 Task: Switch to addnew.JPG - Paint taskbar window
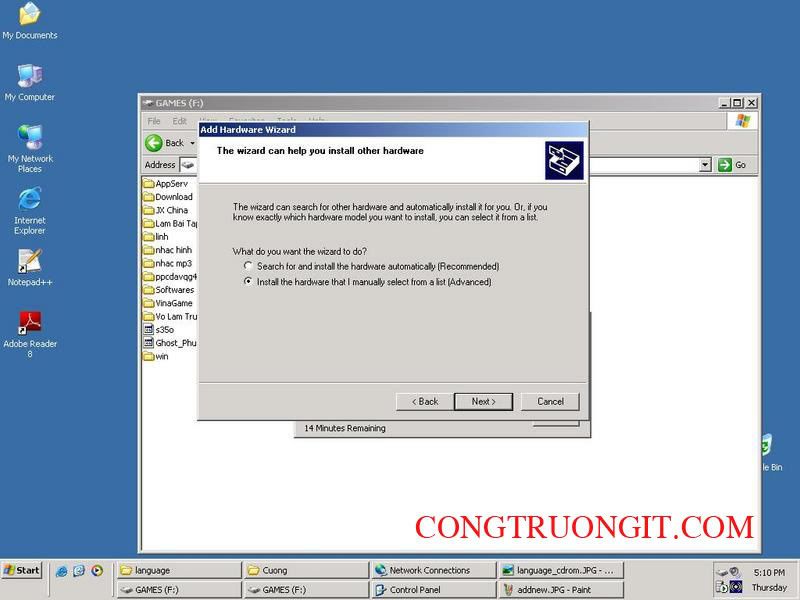tap(561, 590)
